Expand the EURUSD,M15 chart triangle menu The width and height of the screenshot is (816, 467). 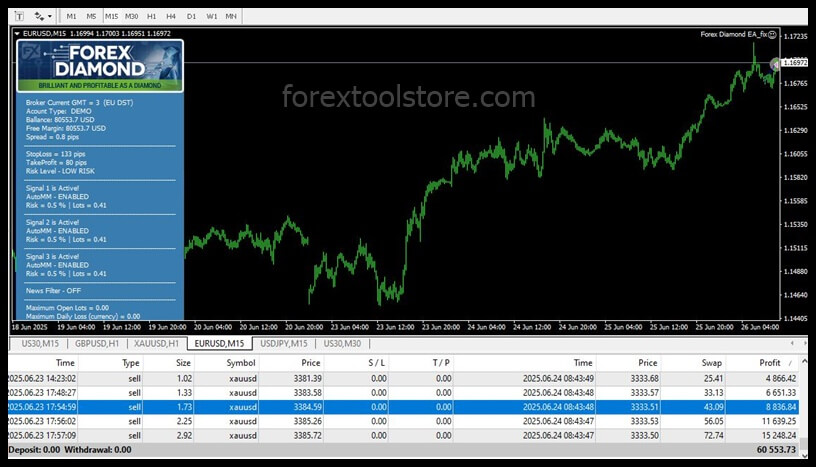(x=17, y=33)
